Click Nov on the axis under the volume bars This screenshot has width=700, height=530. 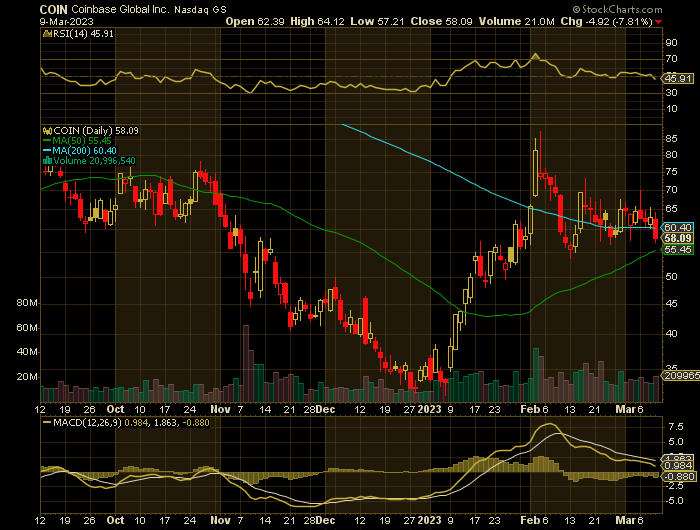pos(220,409)
